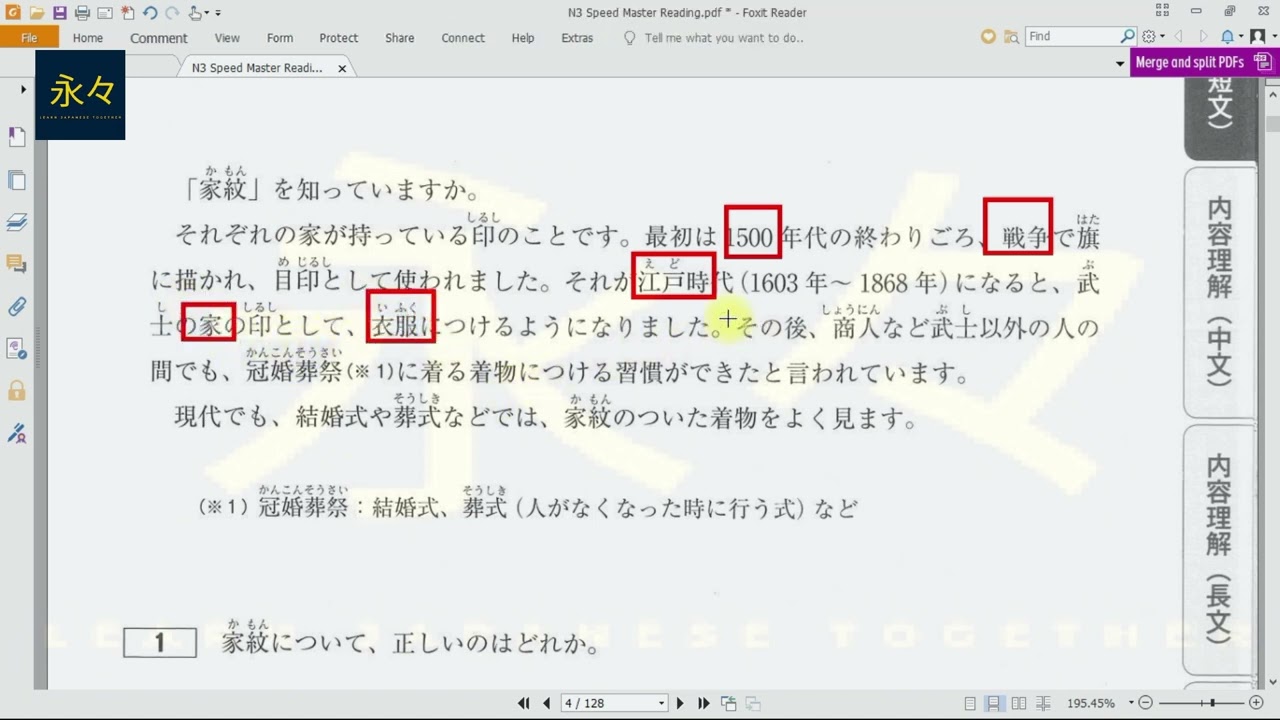Open the Protect ribbon tab

(x=339, y=38)
